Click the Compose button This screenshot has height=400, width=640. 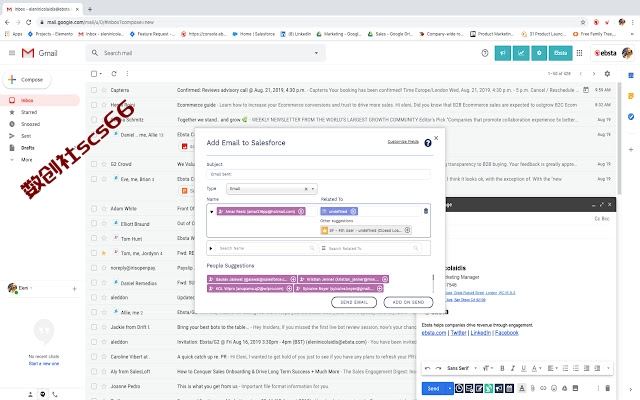(27, 80)
